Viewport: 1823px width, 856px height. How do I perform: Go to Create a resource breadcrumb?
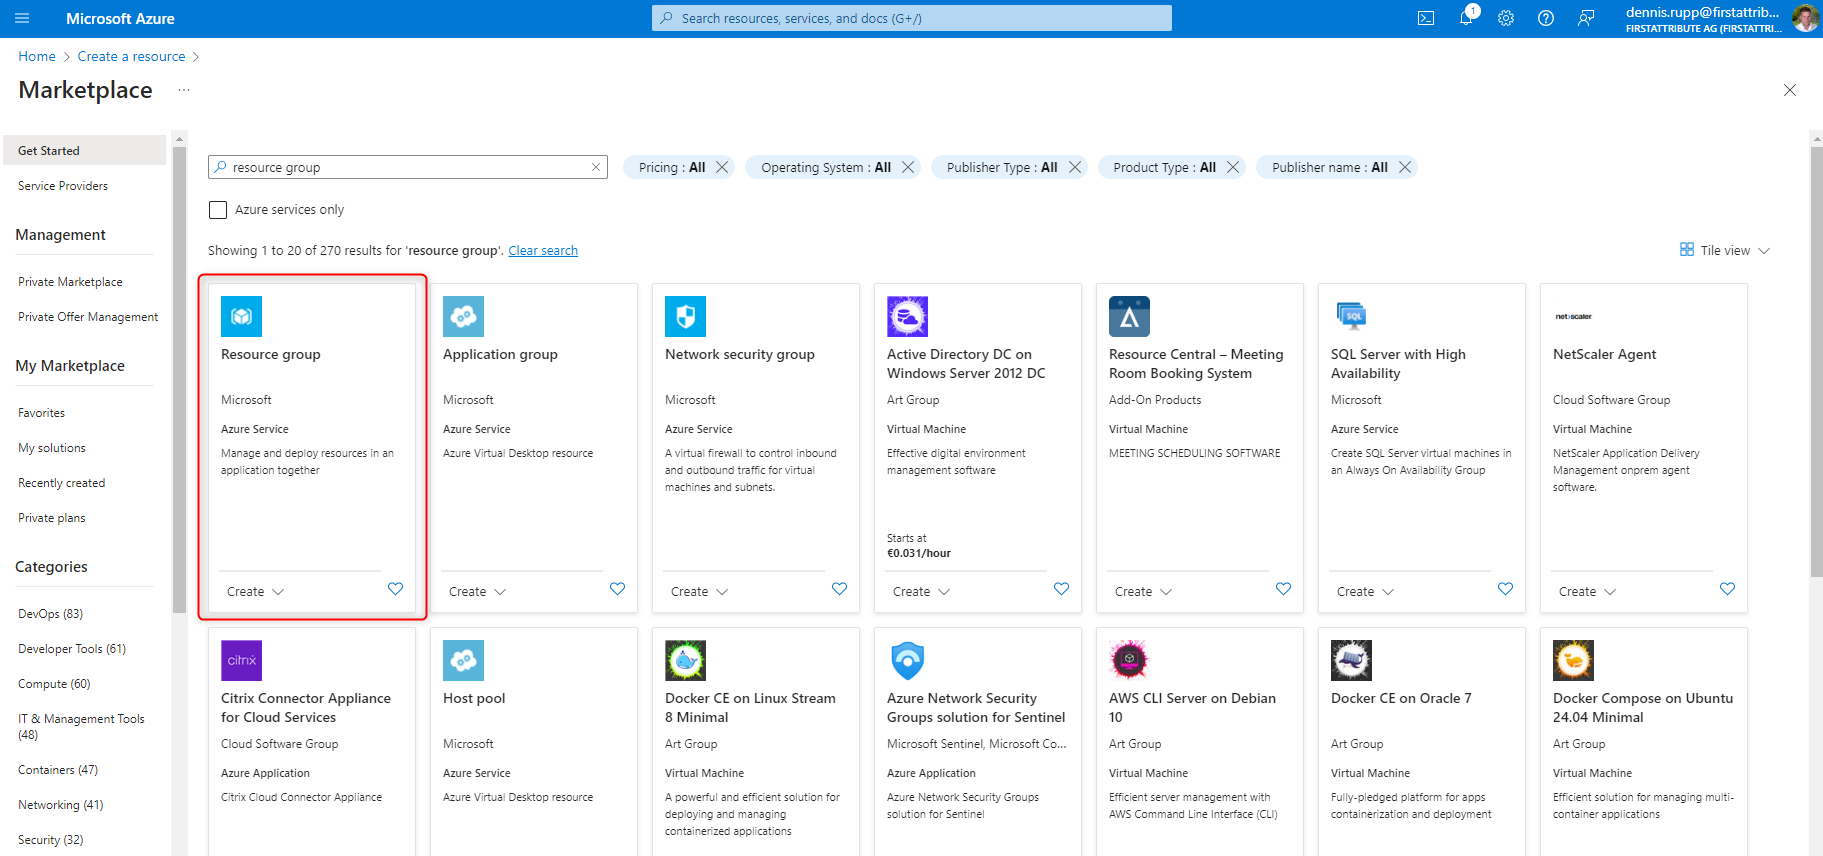point(131,56)
